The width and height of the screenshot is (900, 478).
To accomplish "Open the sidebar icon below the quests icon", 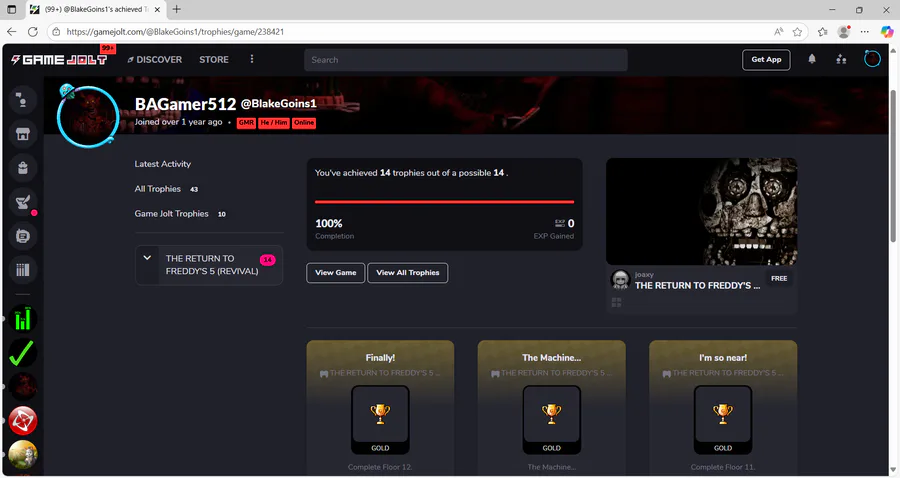I will [x=22, y=236].
